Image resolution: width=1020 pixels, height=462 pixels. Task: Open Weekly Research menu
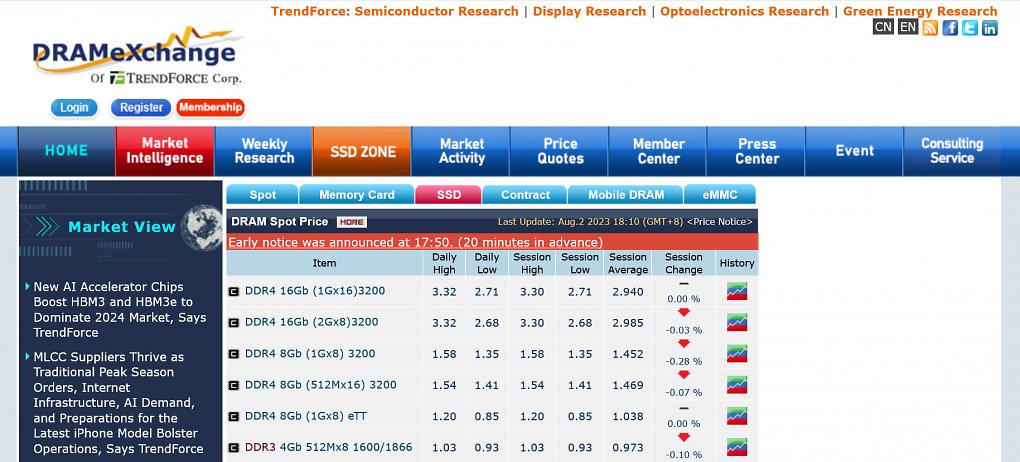[264, 151]
